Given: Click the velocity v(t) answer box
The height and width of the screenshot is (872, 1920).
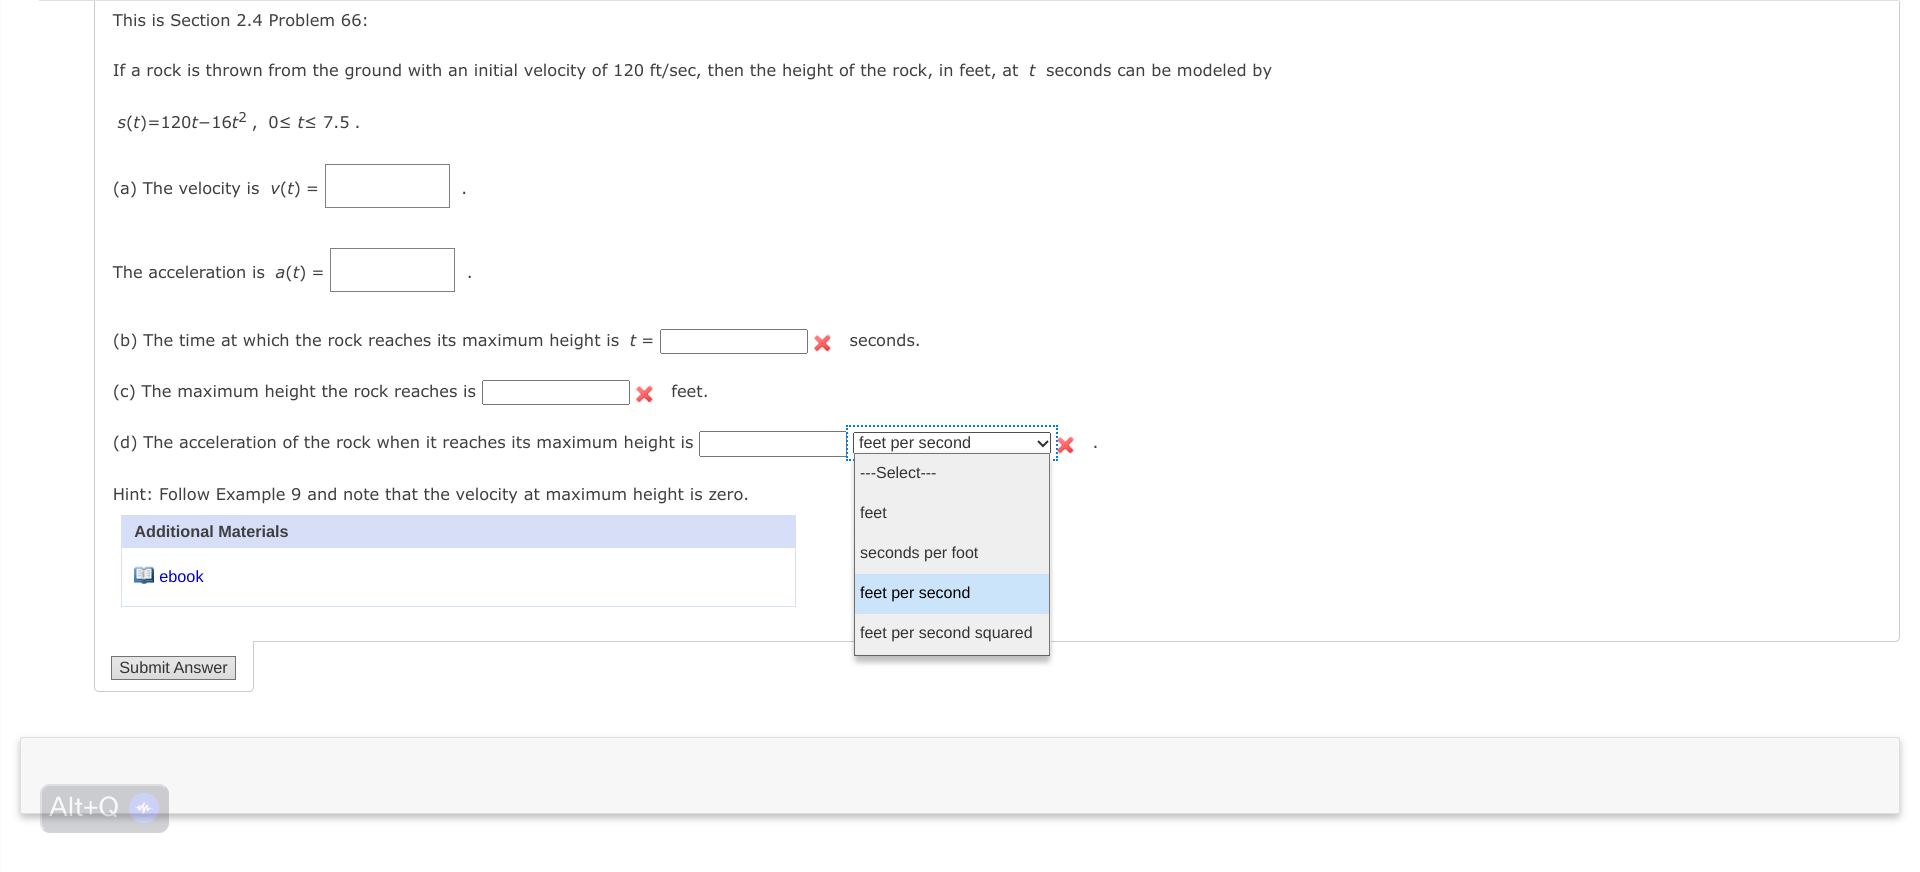Looking at the screenshot, I should tap(387, 186).
